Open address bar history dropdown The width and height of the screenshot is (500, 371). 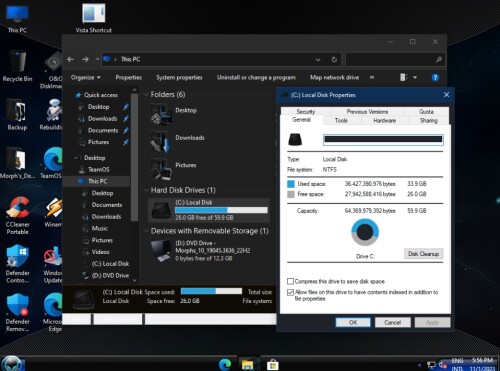coord(318,60)
